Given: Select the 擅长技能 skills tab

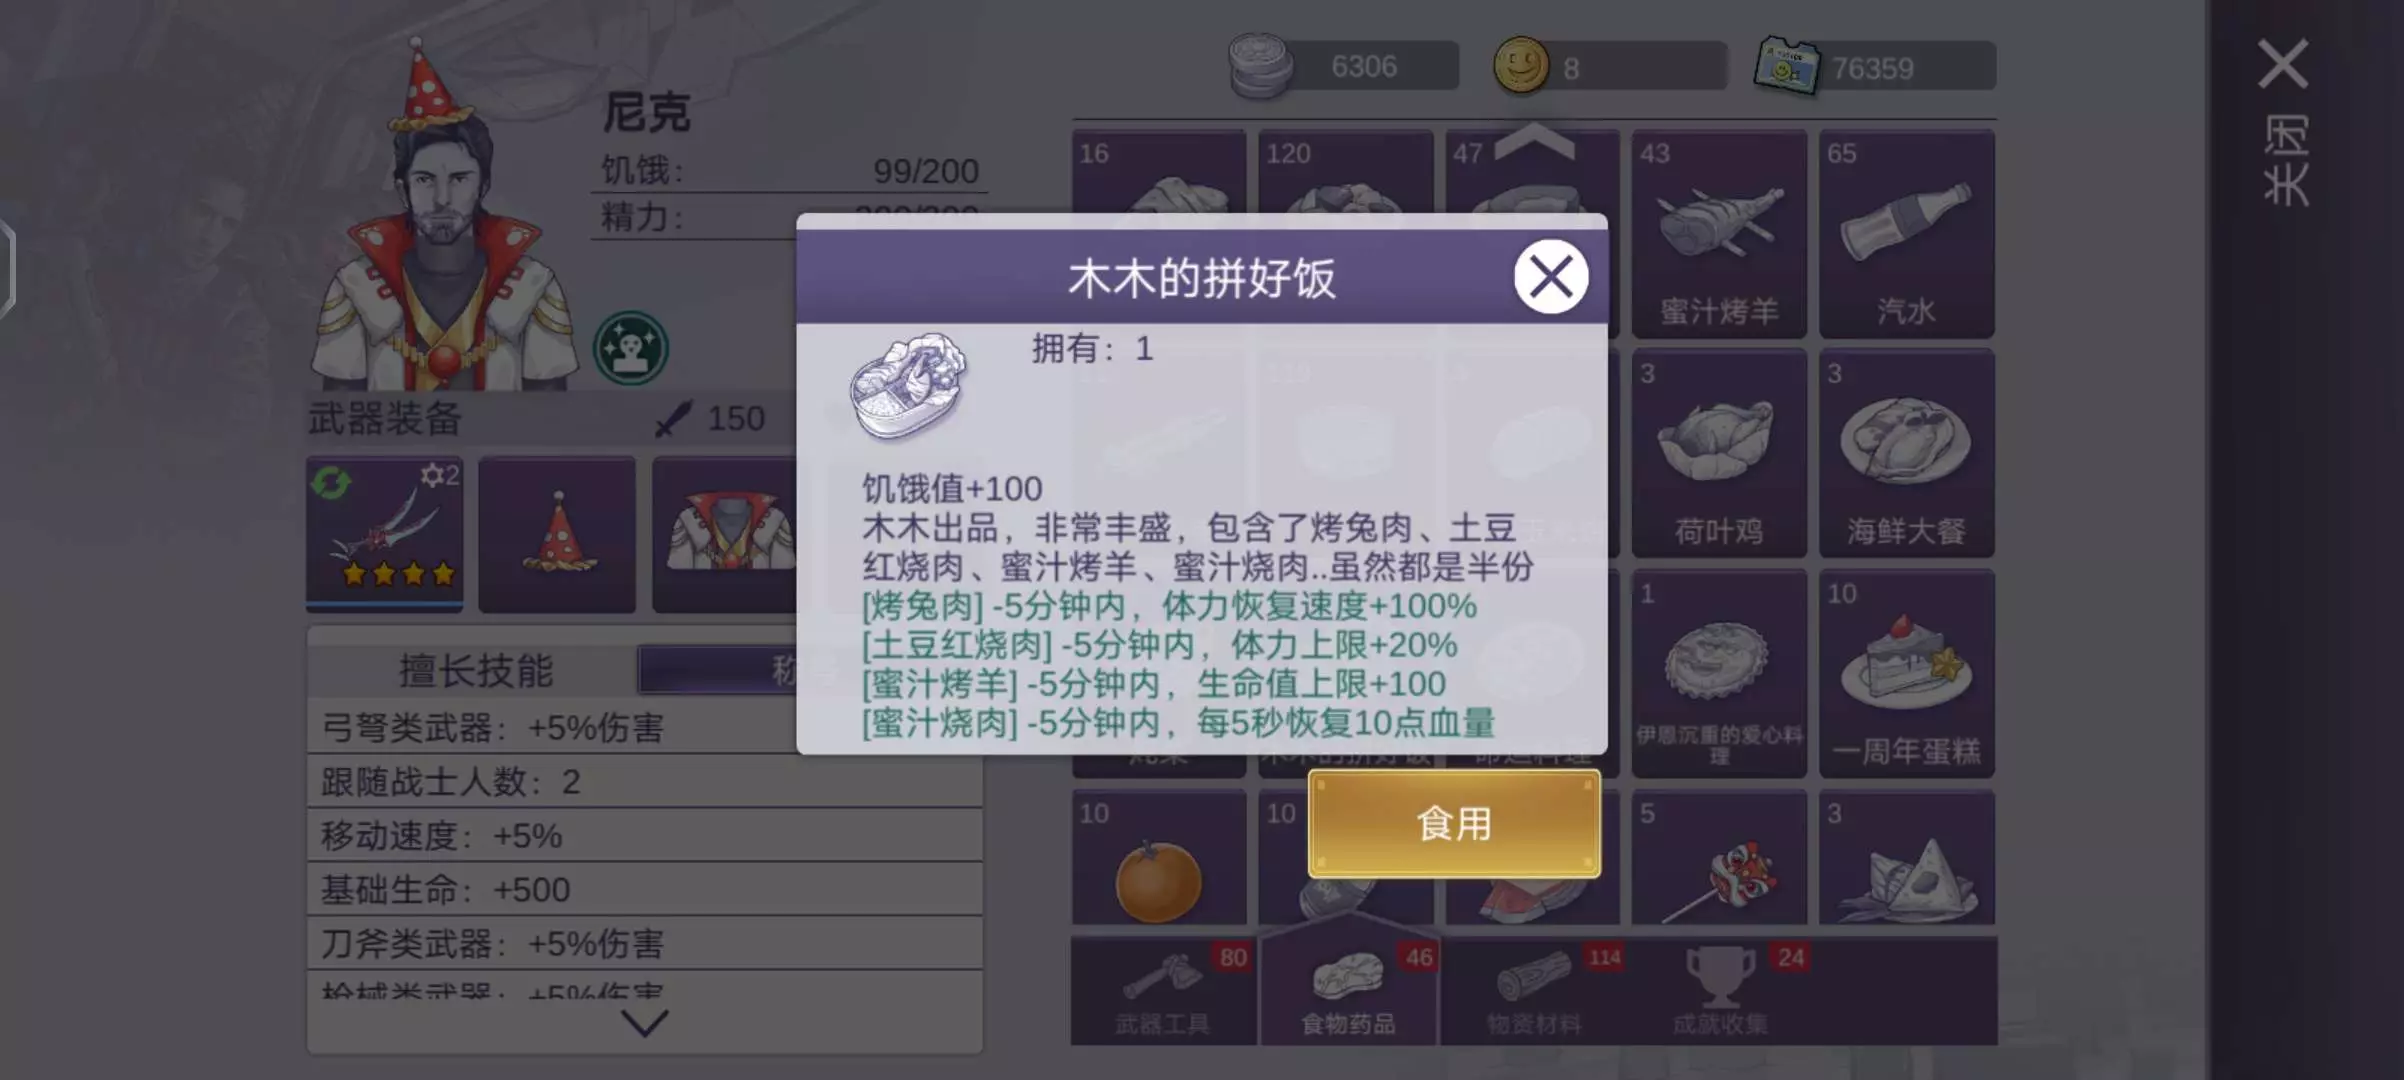Looking at the screenshot, I should 476,670.
